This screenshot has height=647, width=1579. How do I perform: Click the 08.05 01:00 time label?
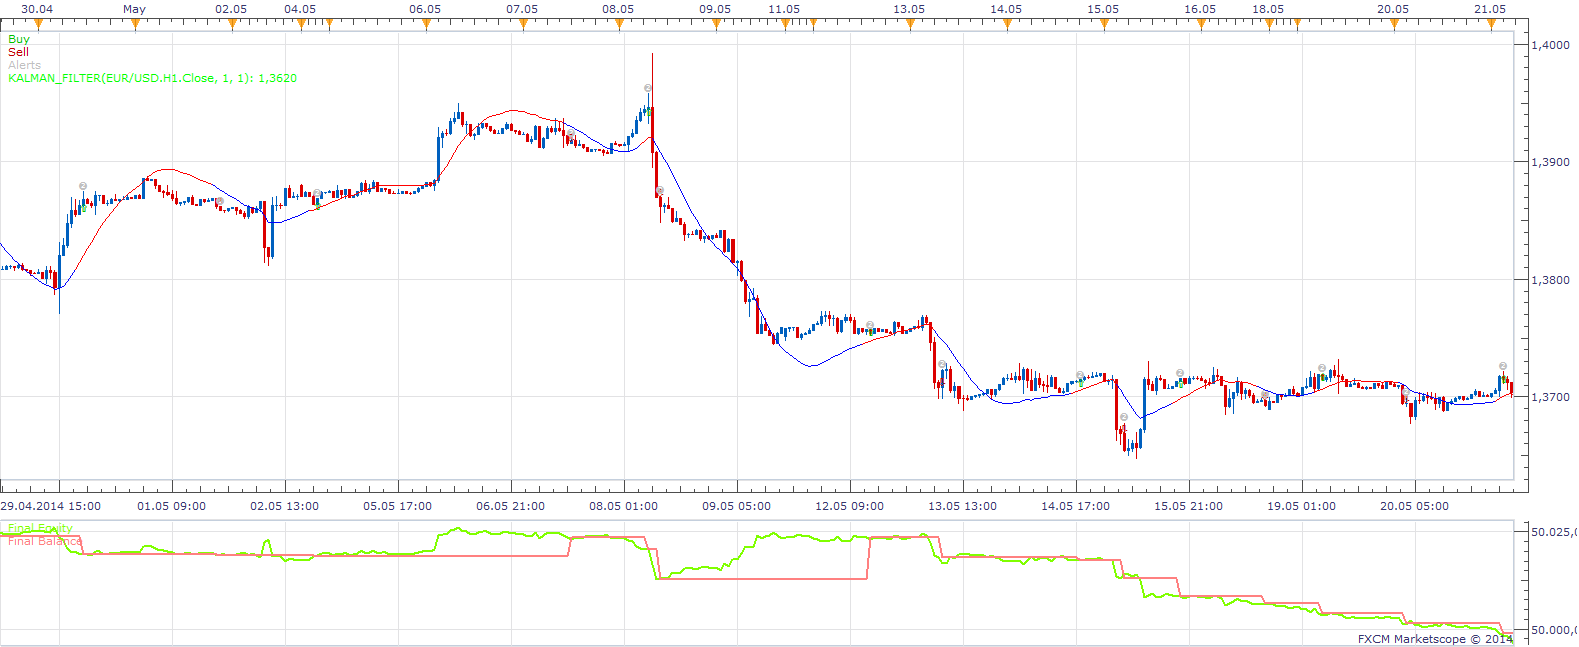(624, 506)
